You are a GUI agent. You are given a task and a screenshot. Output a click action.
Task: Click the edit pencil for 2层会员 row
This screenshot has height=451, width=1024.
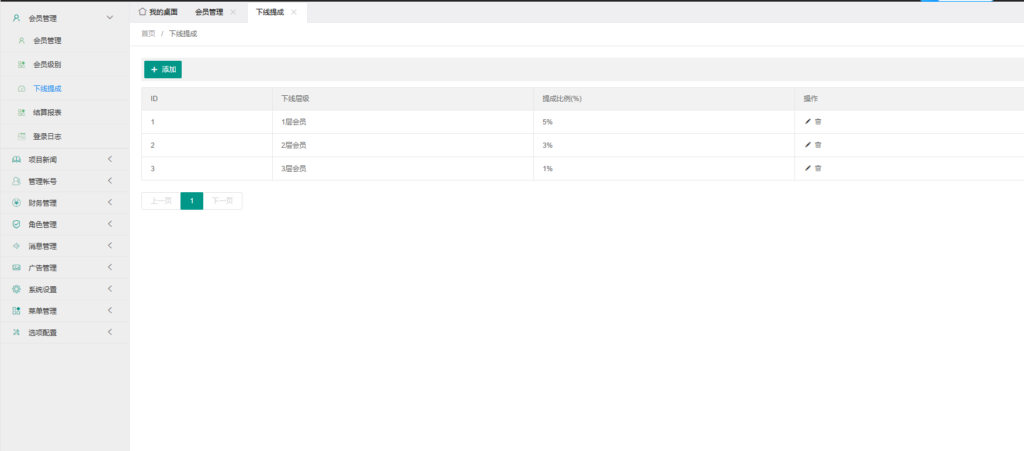(808, 145)
